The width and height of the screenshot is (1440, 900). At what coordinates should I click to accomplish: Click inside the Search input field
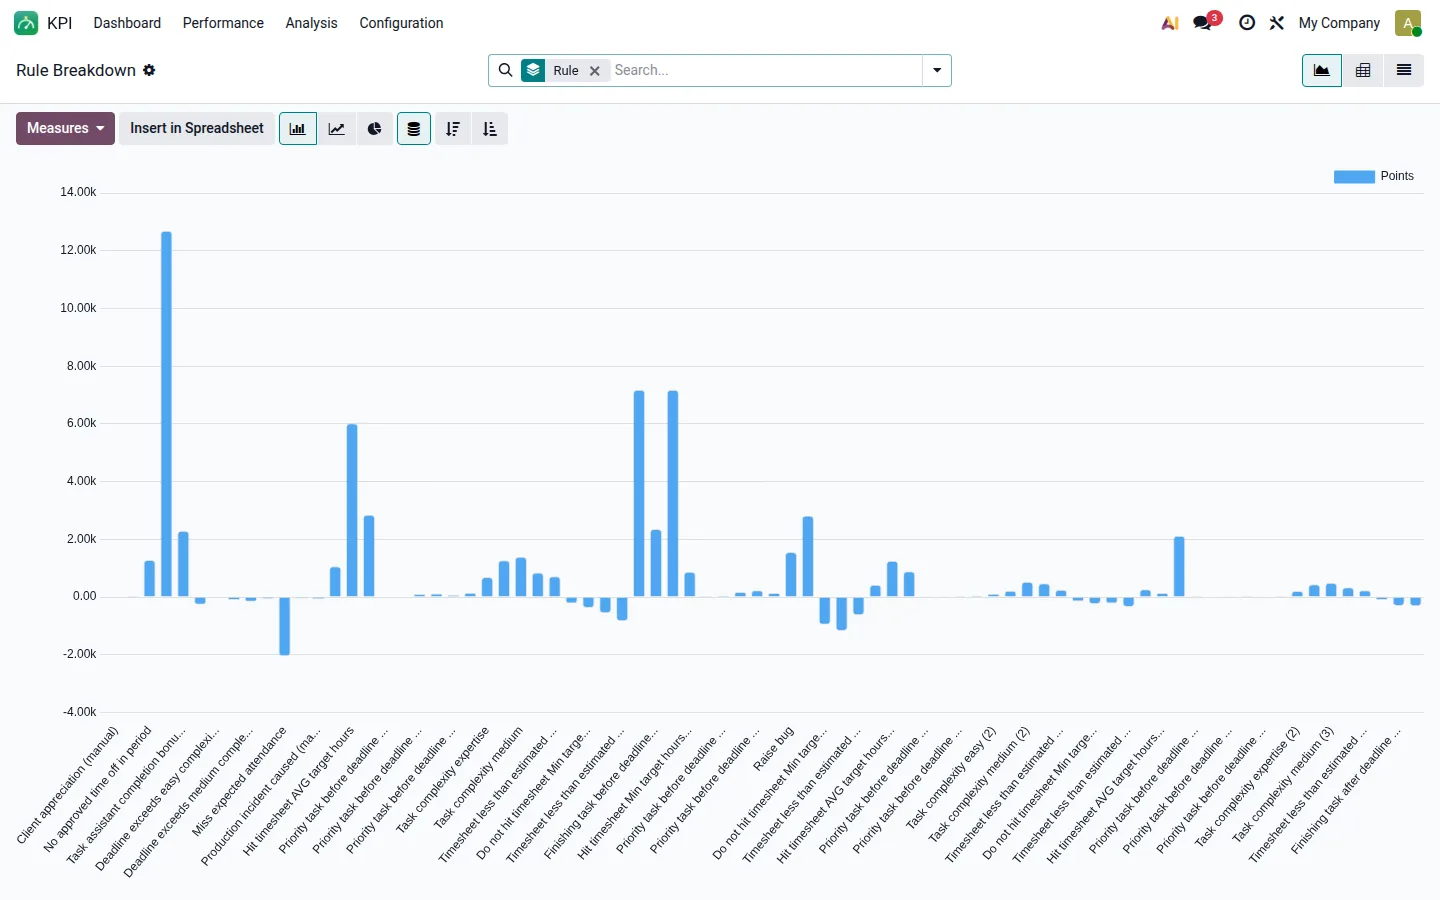tap(765, 70)
